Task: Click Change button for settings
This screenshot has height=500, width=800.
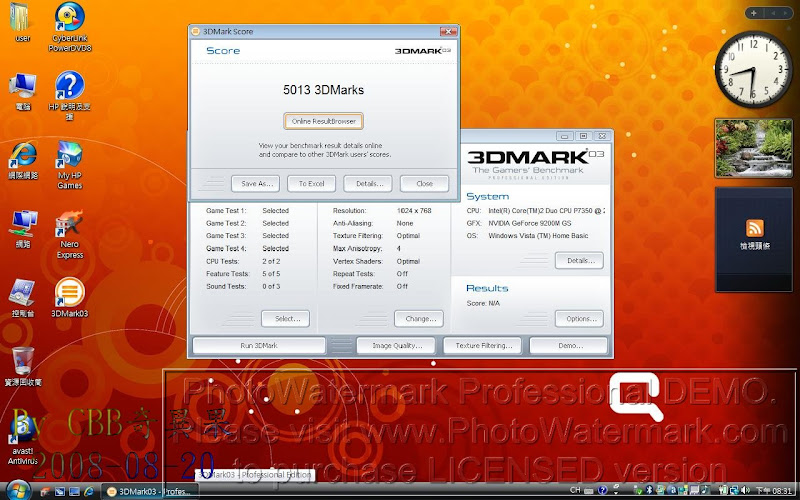Action: coord(419,318)
